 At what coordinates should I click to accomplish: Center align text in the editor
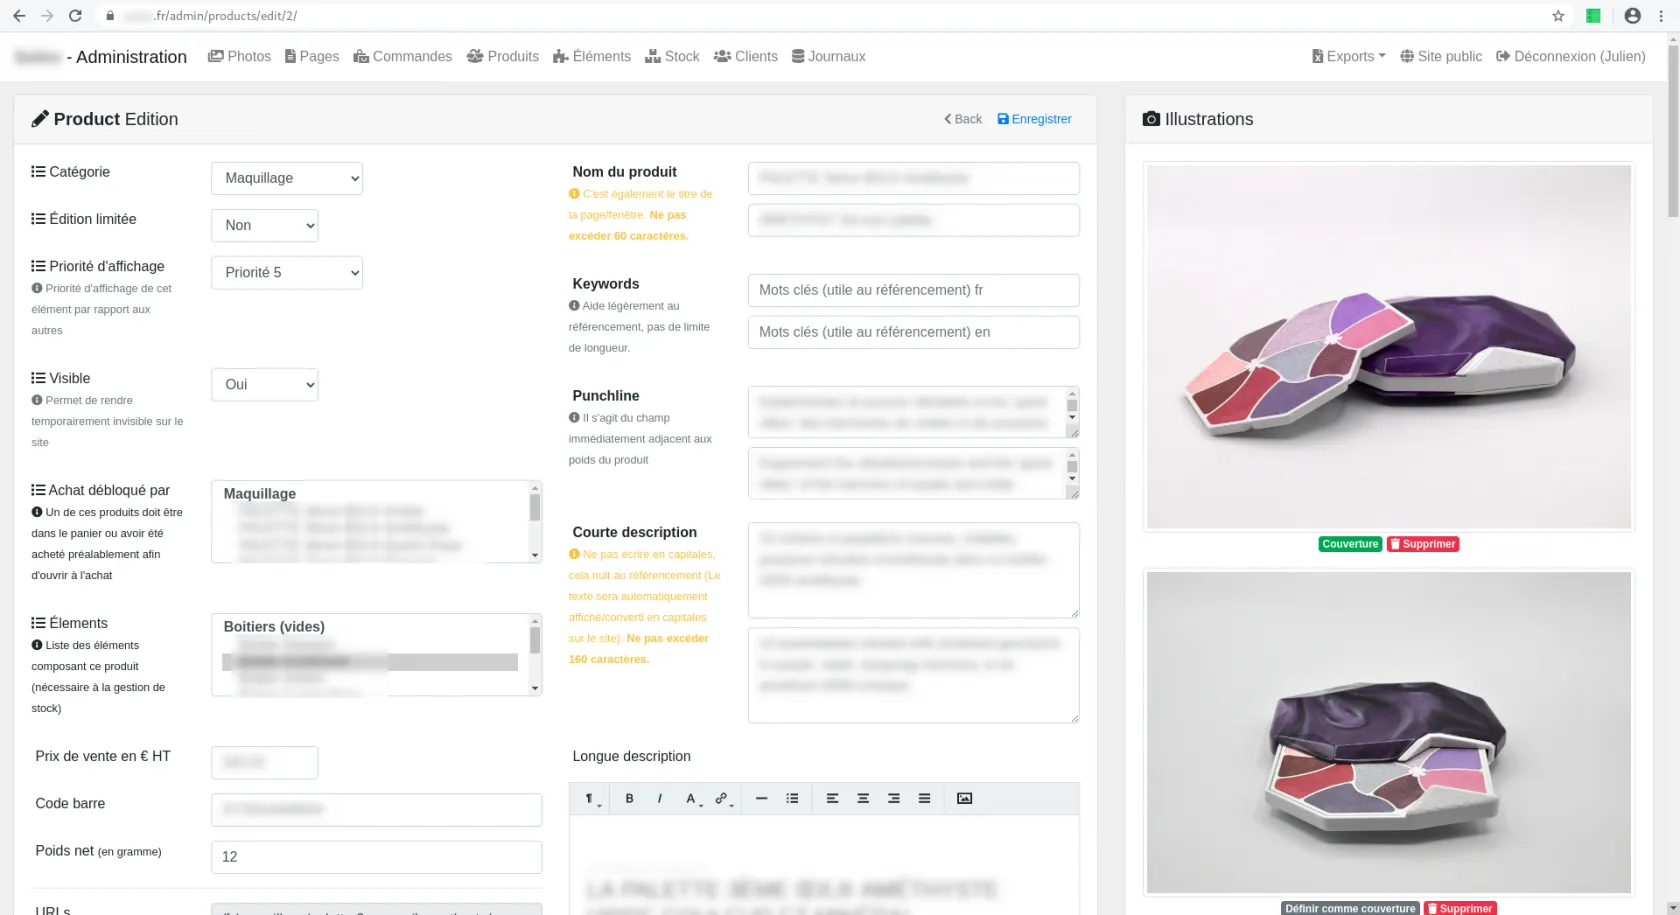pyautogui.click(x=862, y=798)
